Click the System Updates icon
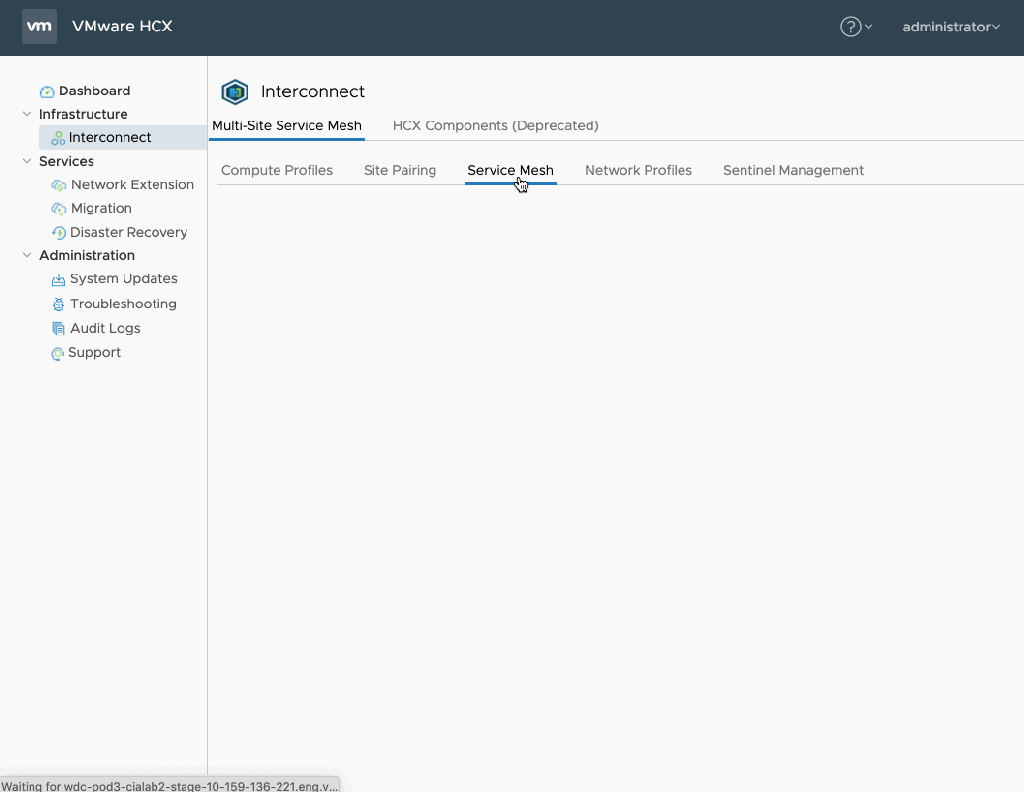This screenshot has width=1024, height=792. click(58, 280)
